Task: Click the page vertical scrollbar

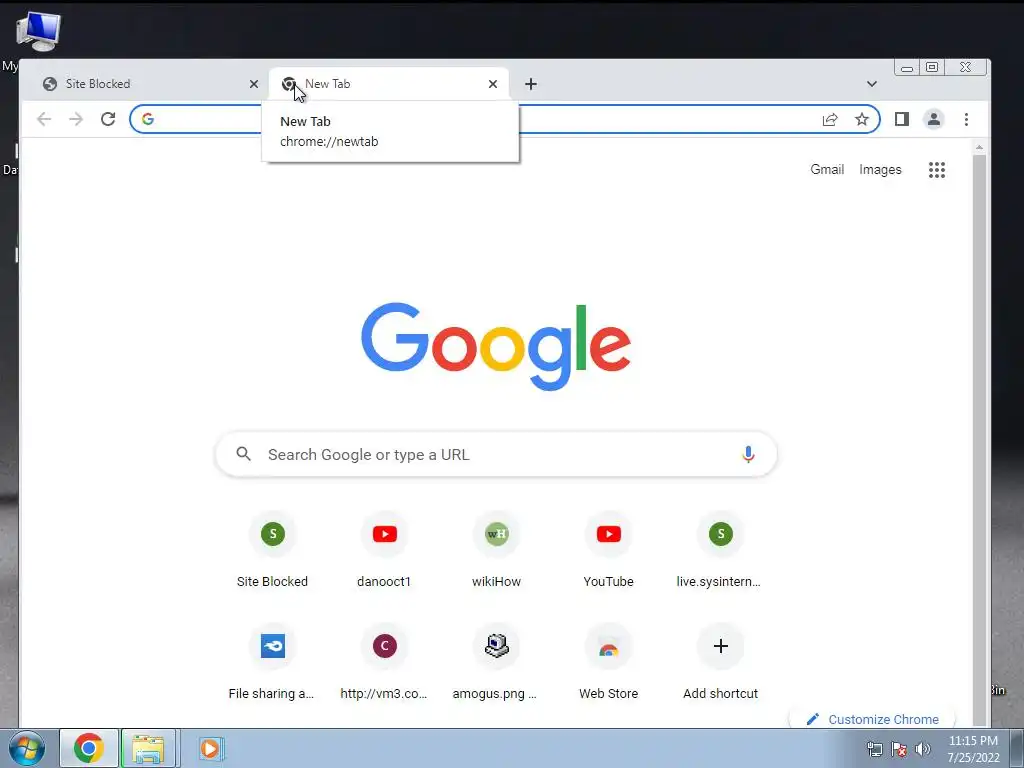Action: (x=979, y=439)
